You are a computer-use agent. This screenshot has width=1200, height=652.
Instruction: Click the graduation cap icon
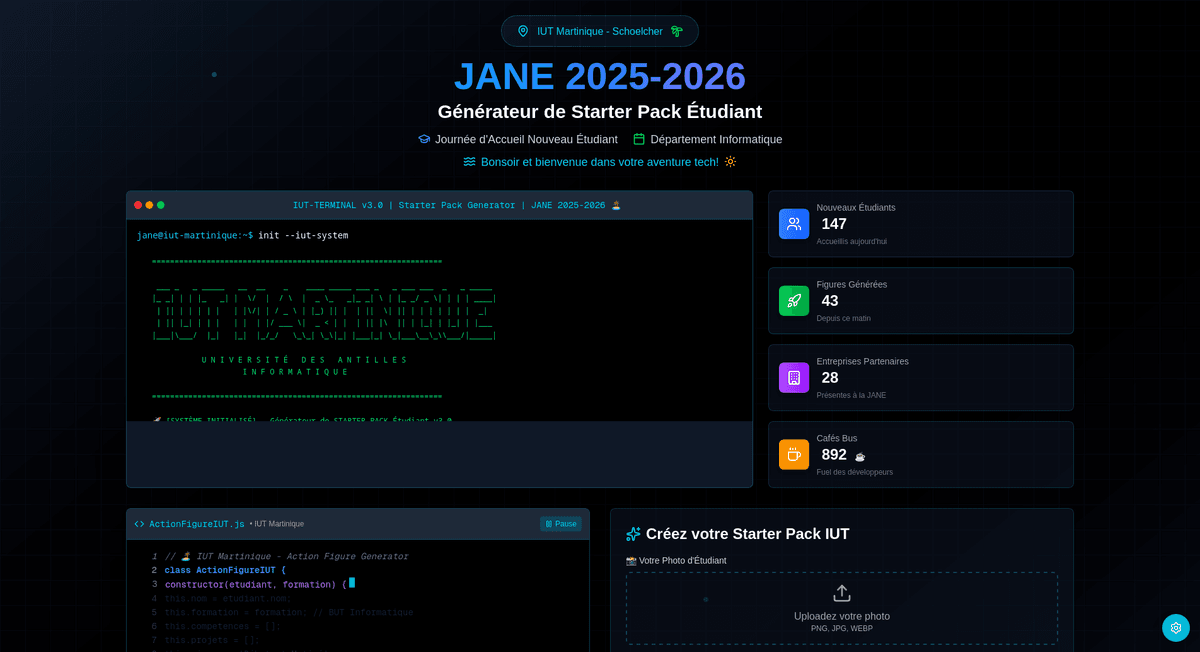tap(424, 139)
